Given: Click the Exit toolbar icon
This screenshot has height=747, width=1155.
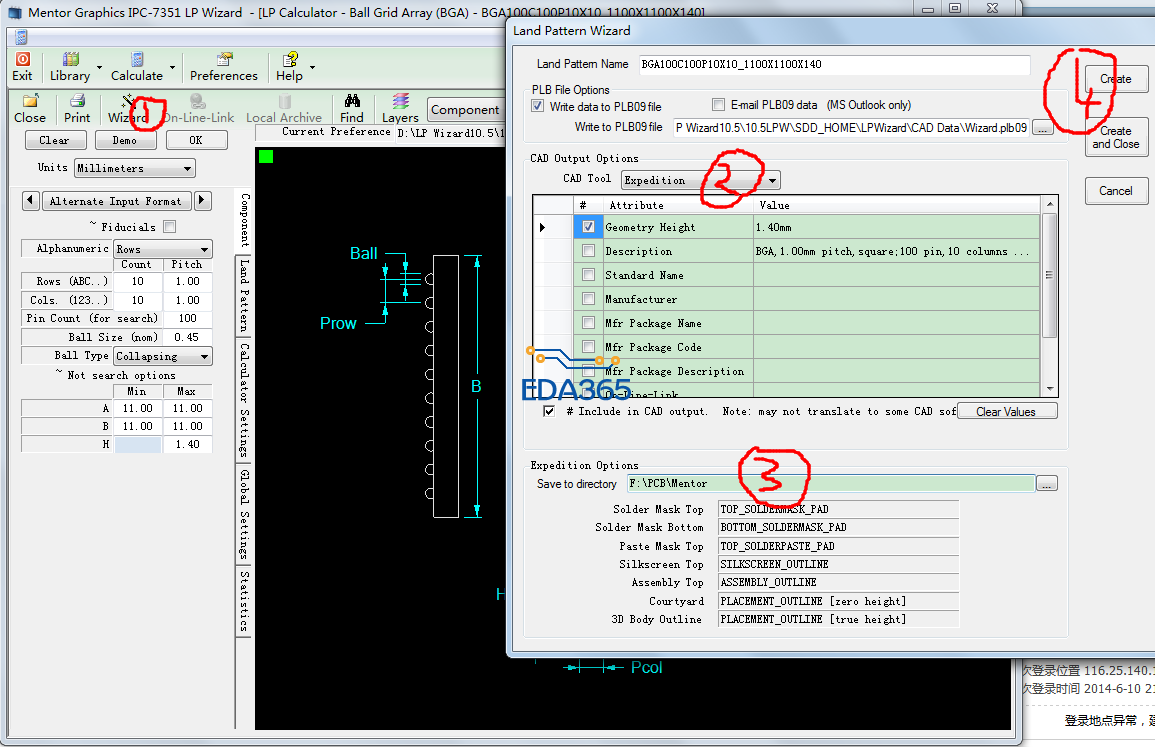Looking at the screenshot, I should (22, 66).
